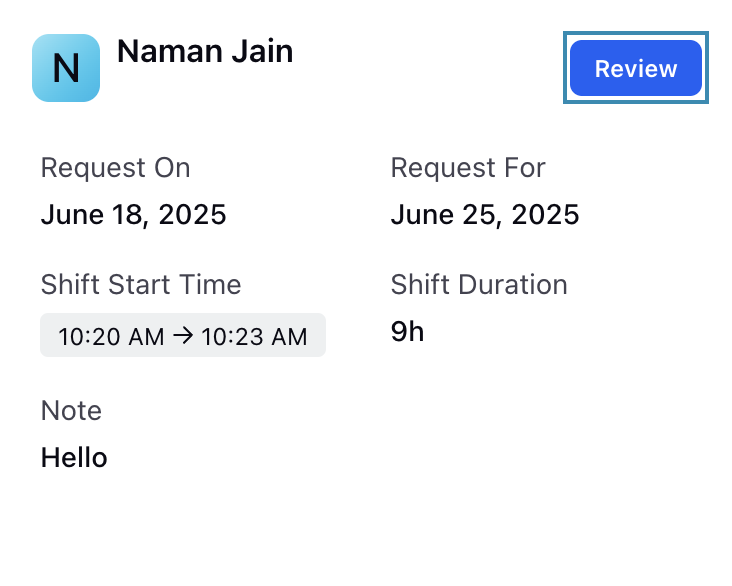
Task: Click the arrow icon between shift times
Action: [x=183, y=336]
